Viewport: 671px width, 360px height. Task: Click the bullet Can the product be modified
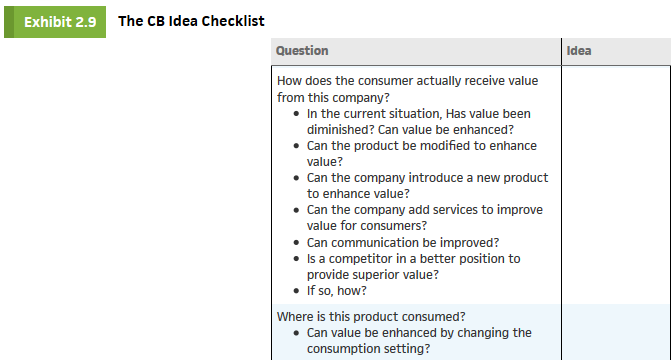[x=422, y=154]
